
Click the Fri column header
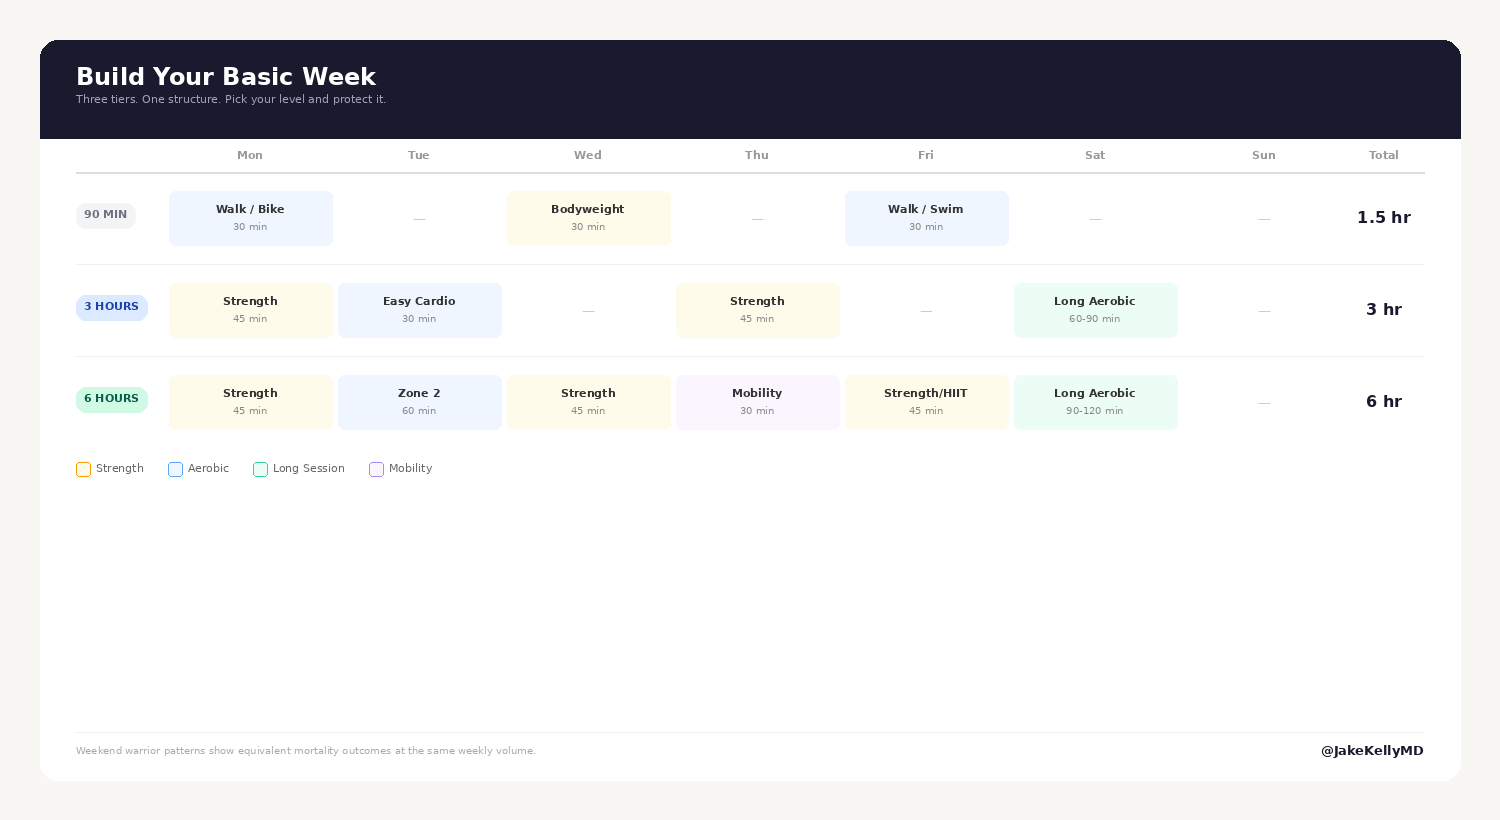tap(926, 155)
